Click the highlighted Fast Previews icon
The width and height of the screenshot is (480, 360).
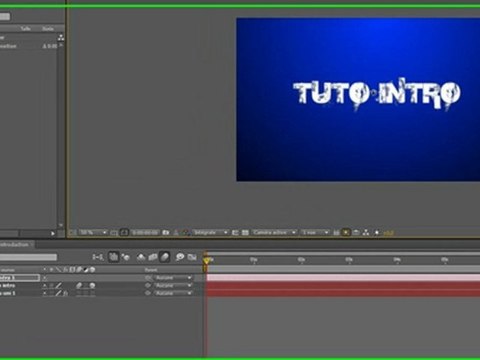pos(346,232)
